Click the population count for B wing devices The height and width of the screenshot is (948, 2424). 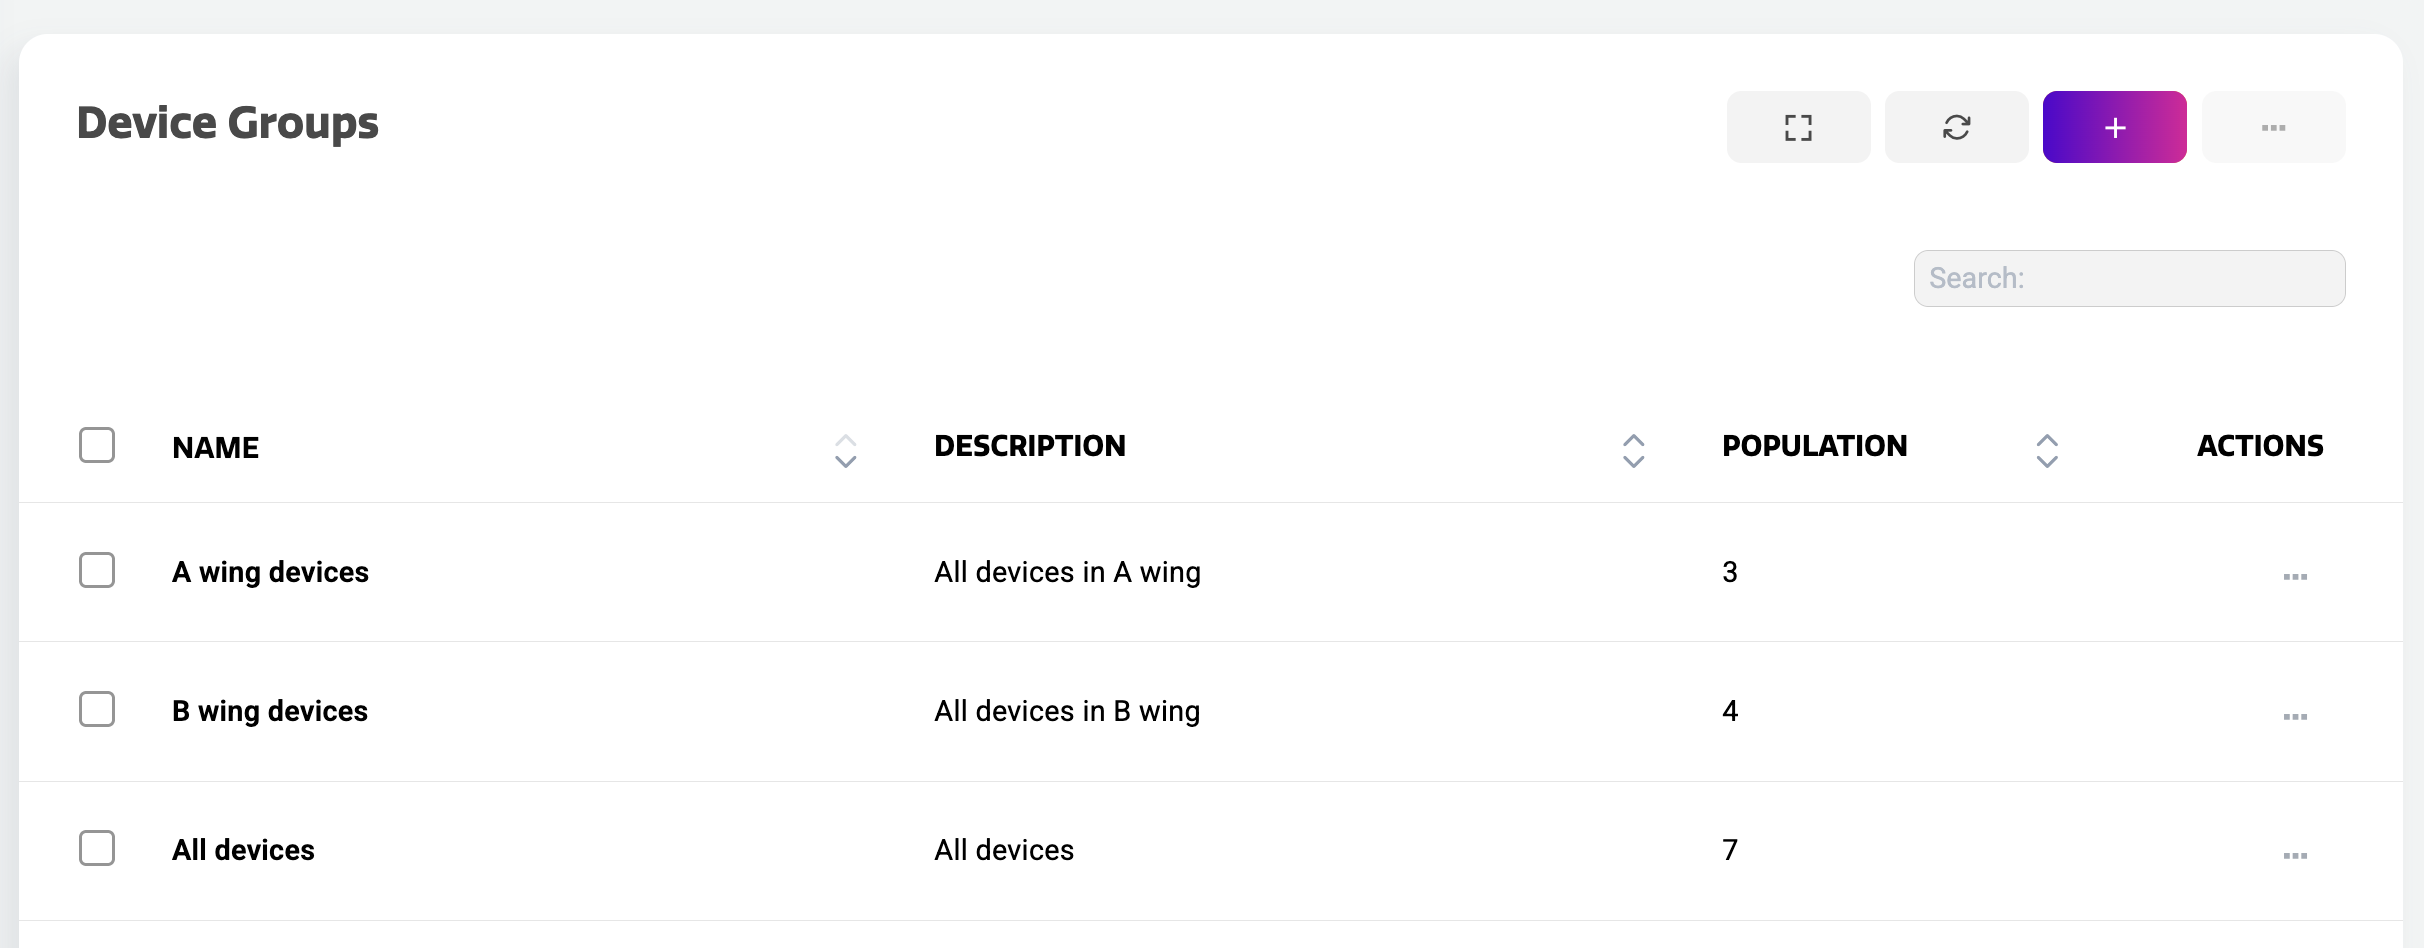(x=1729, y=711)
